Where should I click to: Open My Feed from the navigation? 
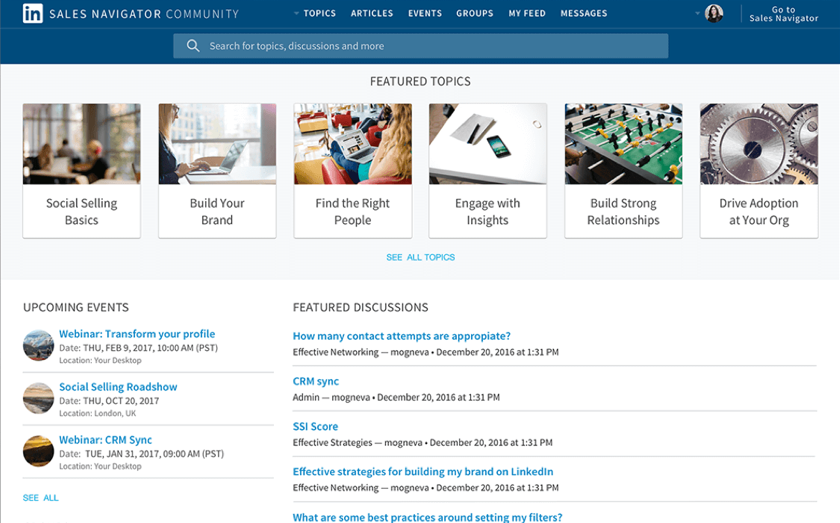(x=527, y=13)
